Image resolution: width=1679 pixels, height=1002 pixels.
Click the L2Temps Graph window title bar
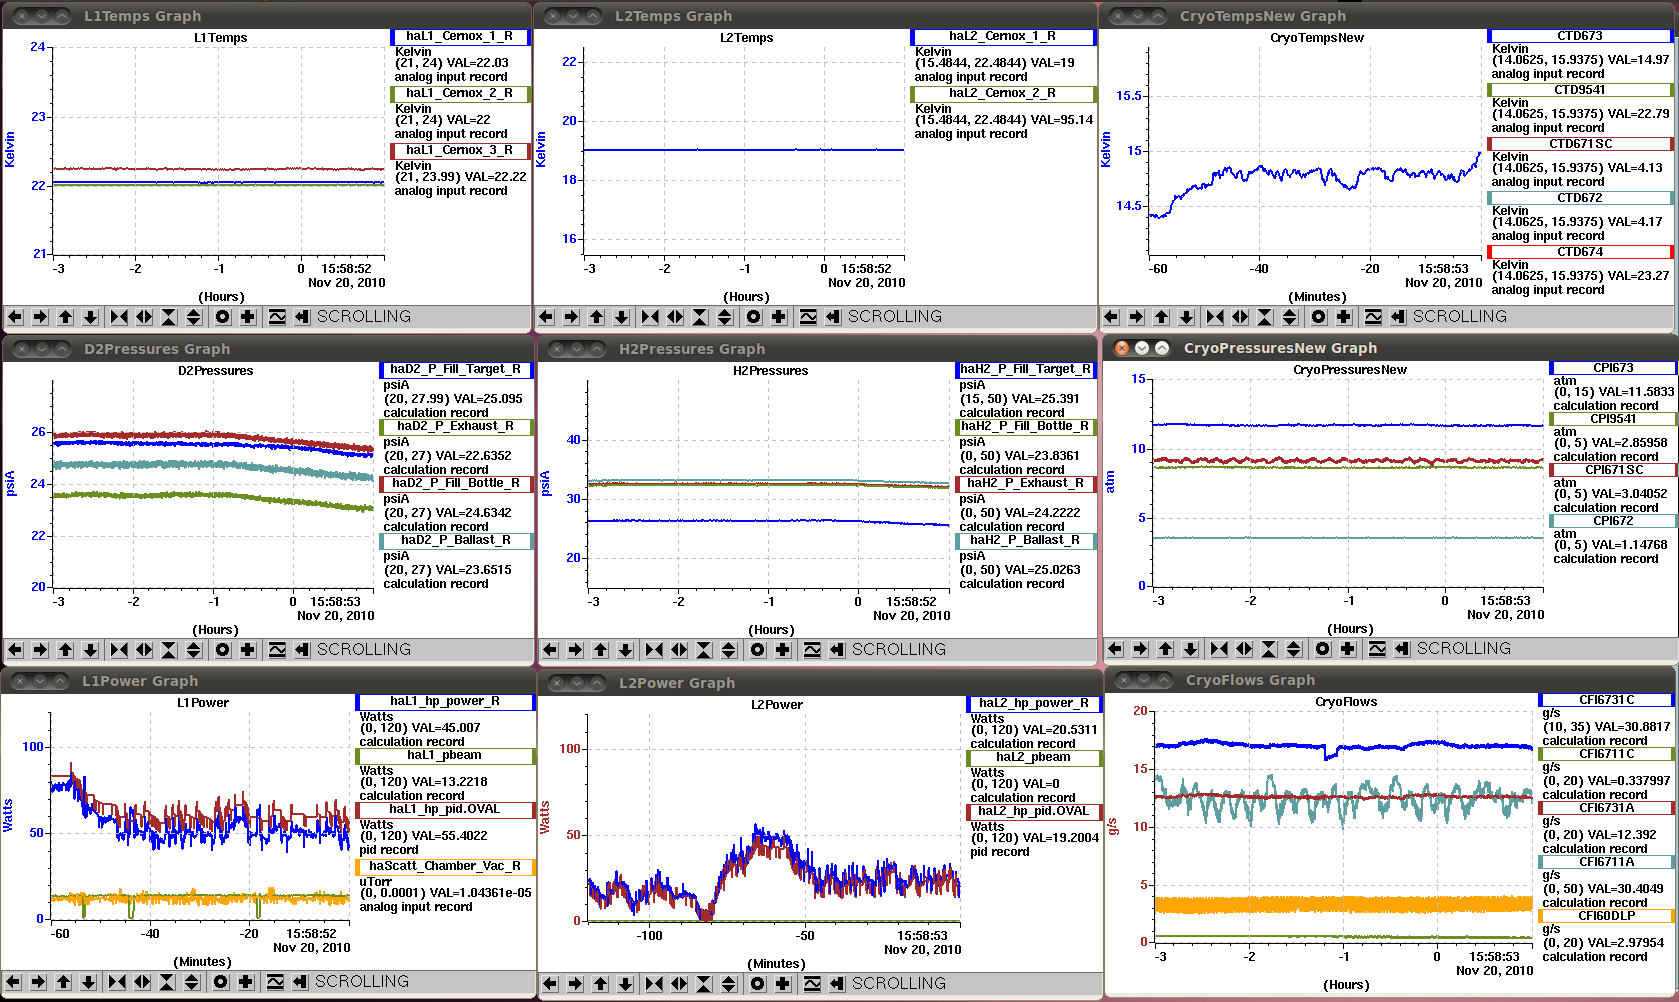(815, 15)
